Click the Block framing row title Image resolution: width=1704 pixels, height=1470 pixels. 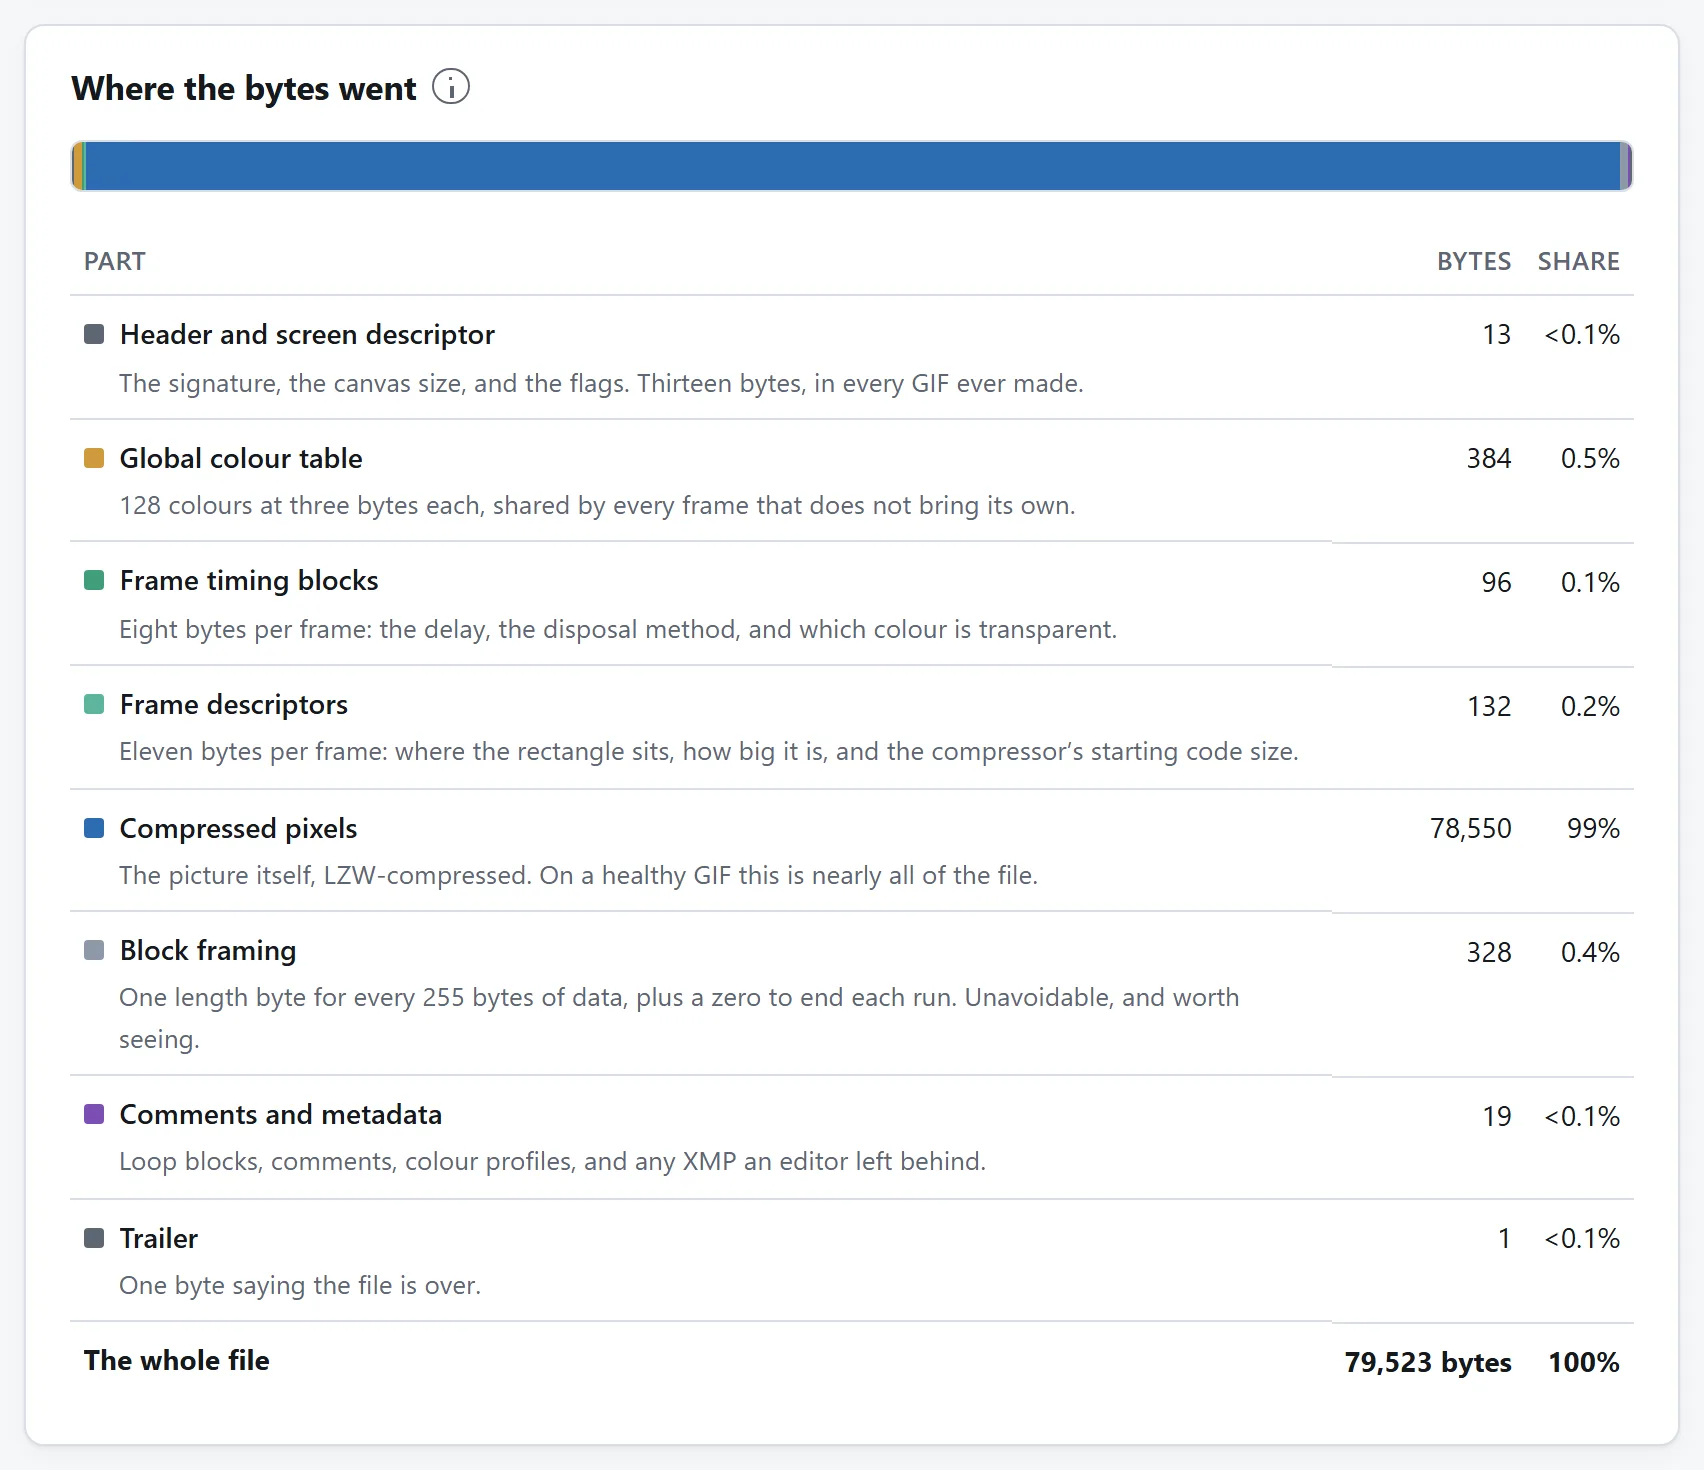[x=208, y=950]
